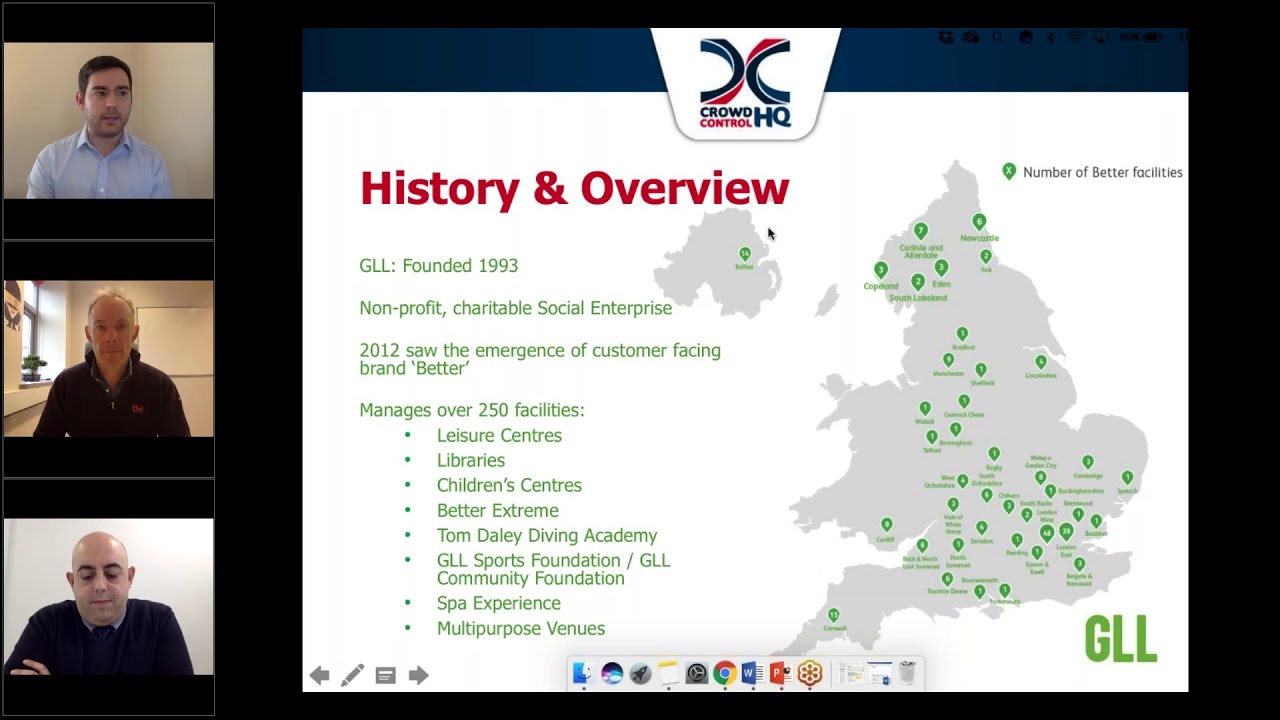The width and height of the screenshot is (1280, 720).
Task: Select middle participant video in black jacket
Action: pos(108,358)
